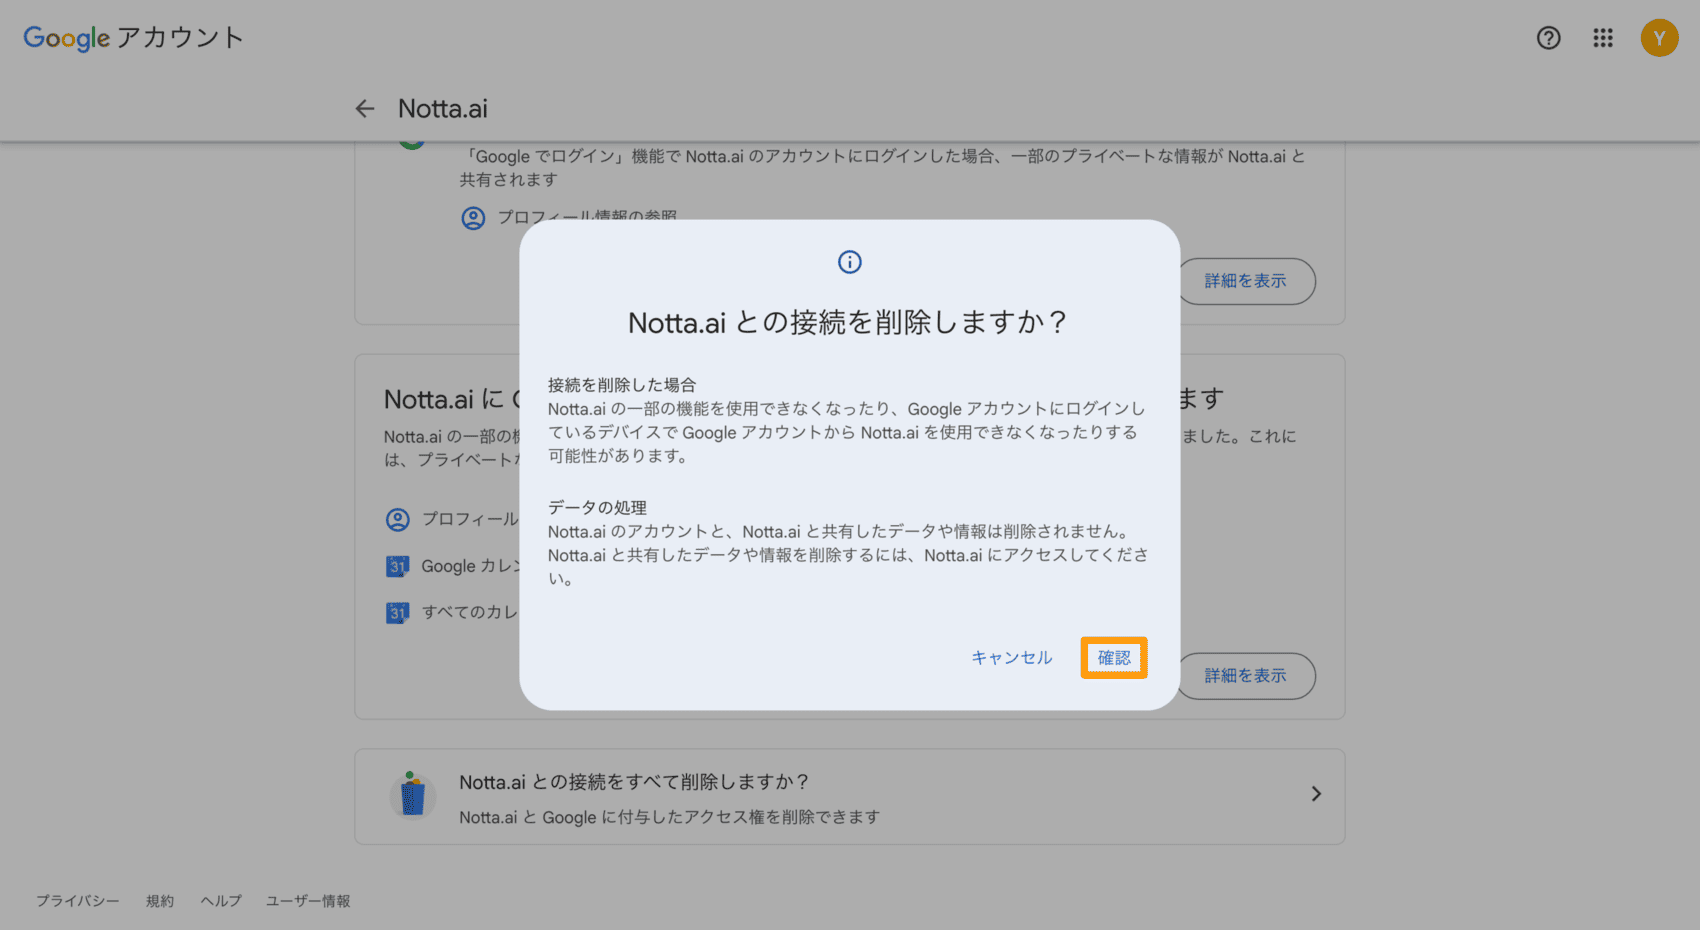Go back using the arrow beside Notta.ai

[365, 109]
